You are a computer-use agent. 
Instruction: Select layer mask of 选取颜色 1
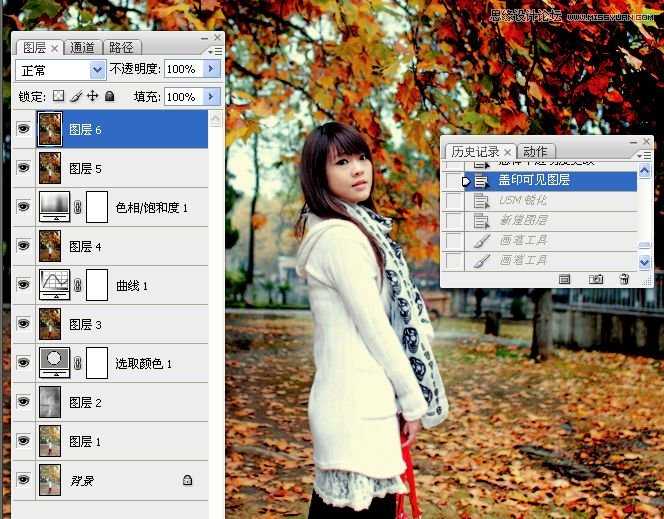coord(97,362)
